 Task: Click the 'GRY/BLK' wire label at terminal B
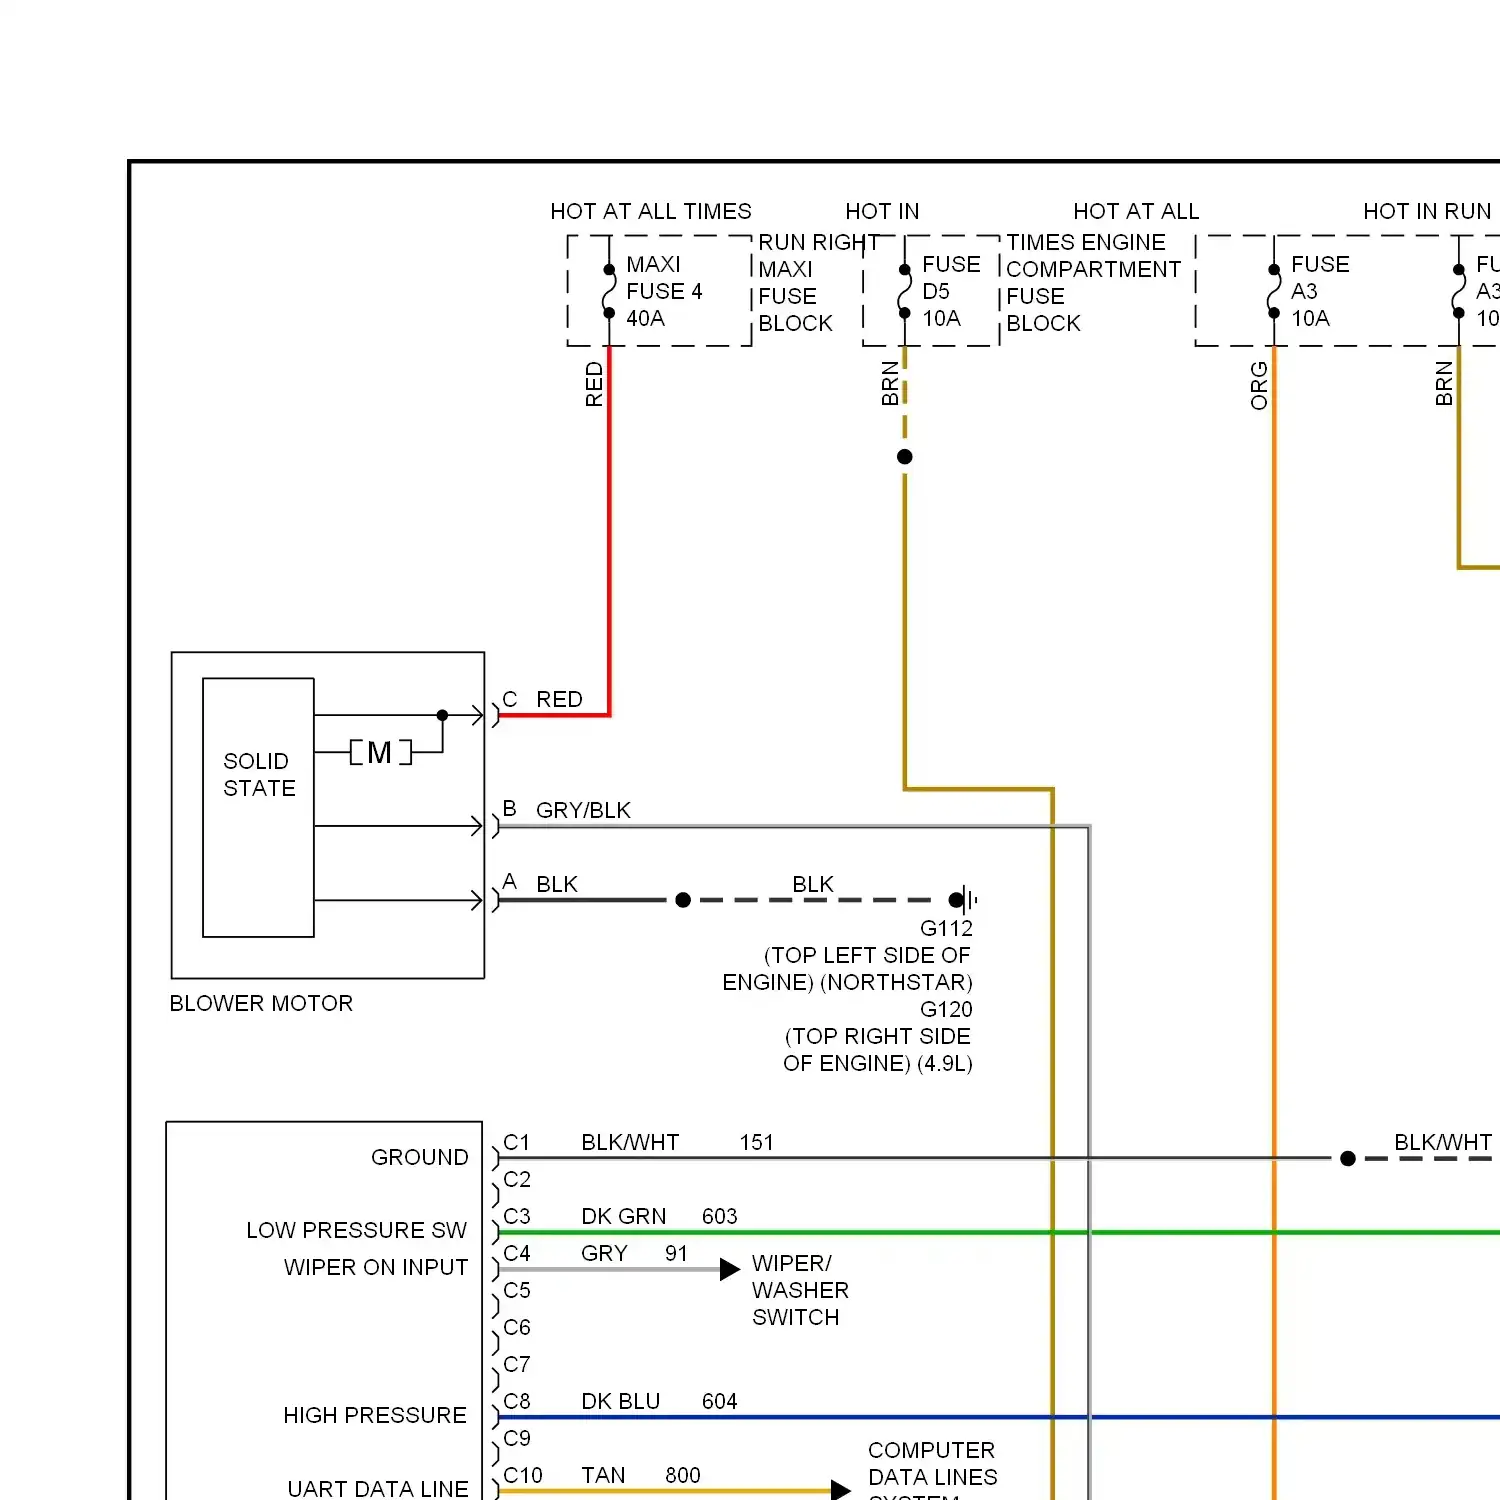coord(583,810)
